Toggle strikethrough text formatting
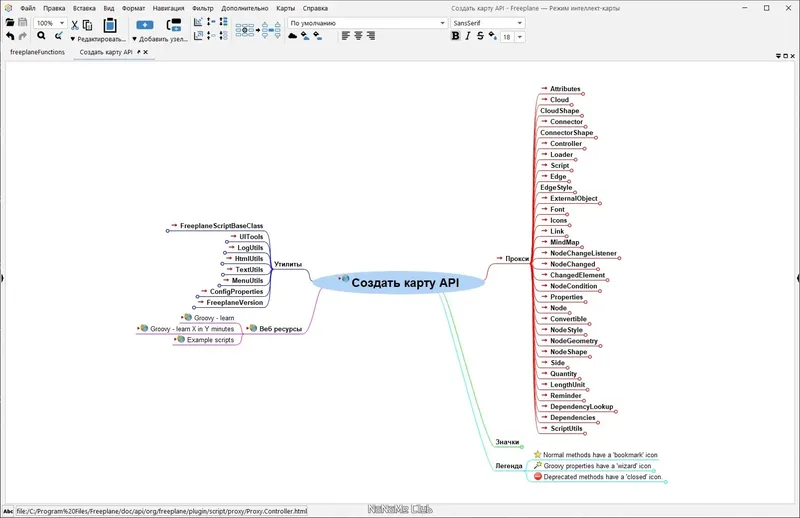Viewport: 800px width, 518px height. pyautogui.click(x=480, y=36)
